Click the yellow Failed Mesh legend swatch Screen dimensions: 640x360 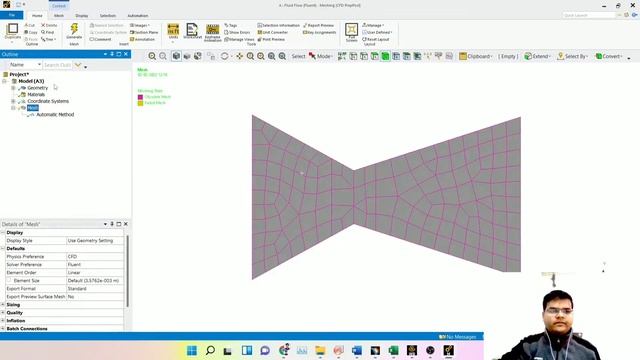pos(140,103)
